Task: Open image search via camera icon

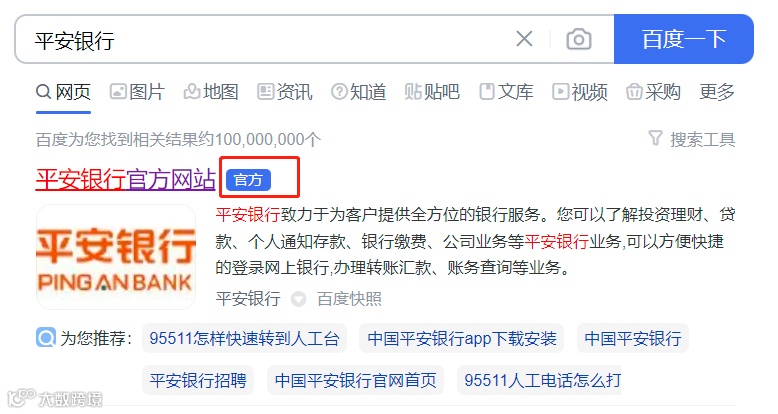Action: click(579, 39)
